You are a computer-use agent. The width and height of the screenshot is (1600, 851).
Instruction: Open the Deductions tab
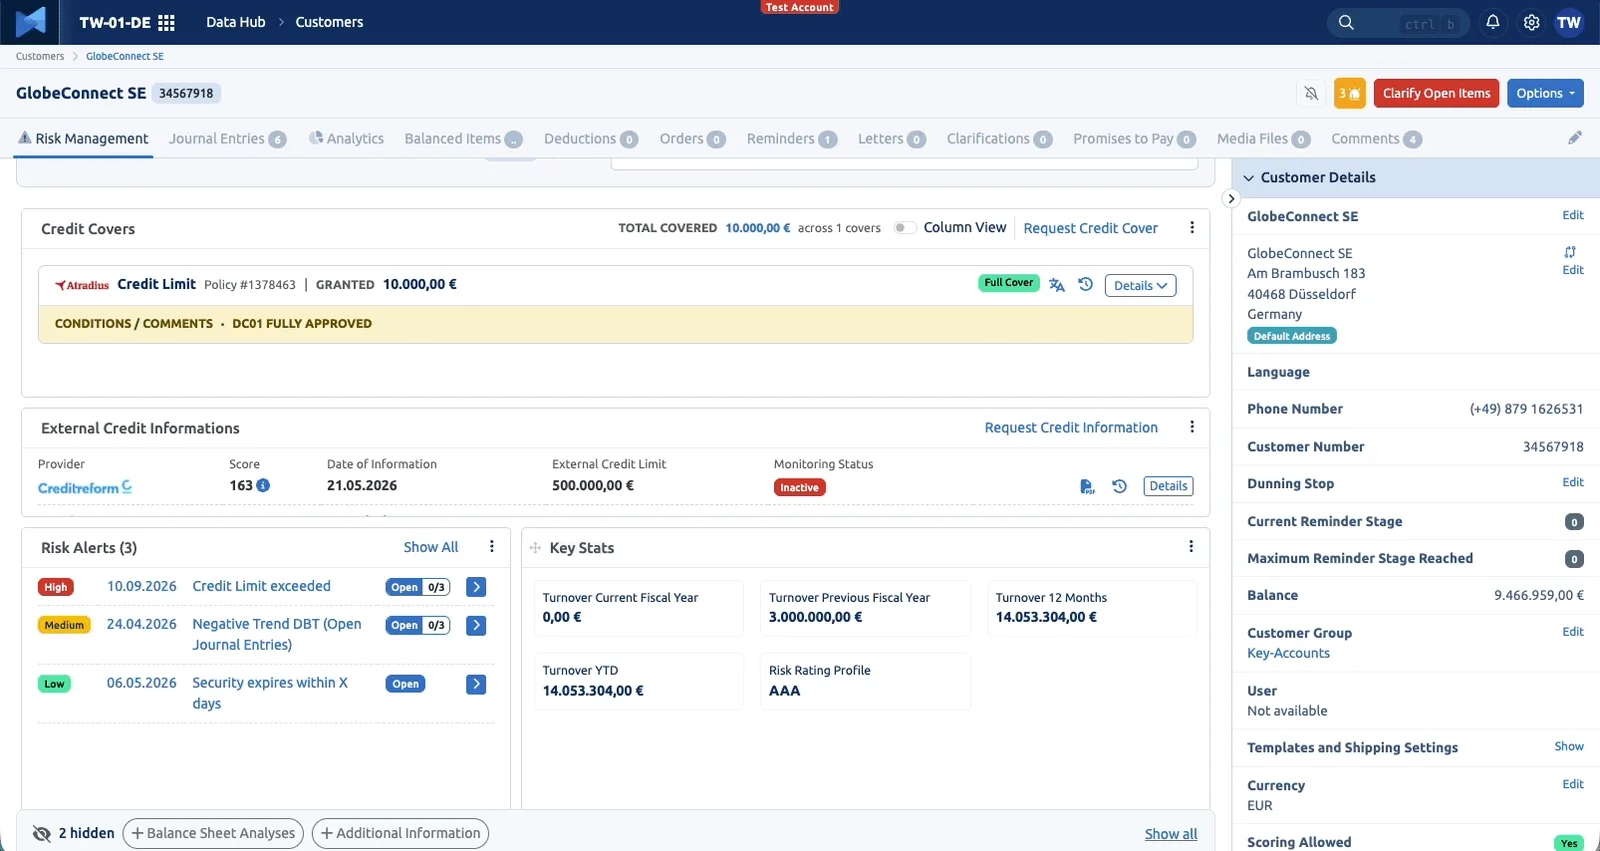point(591,139)
